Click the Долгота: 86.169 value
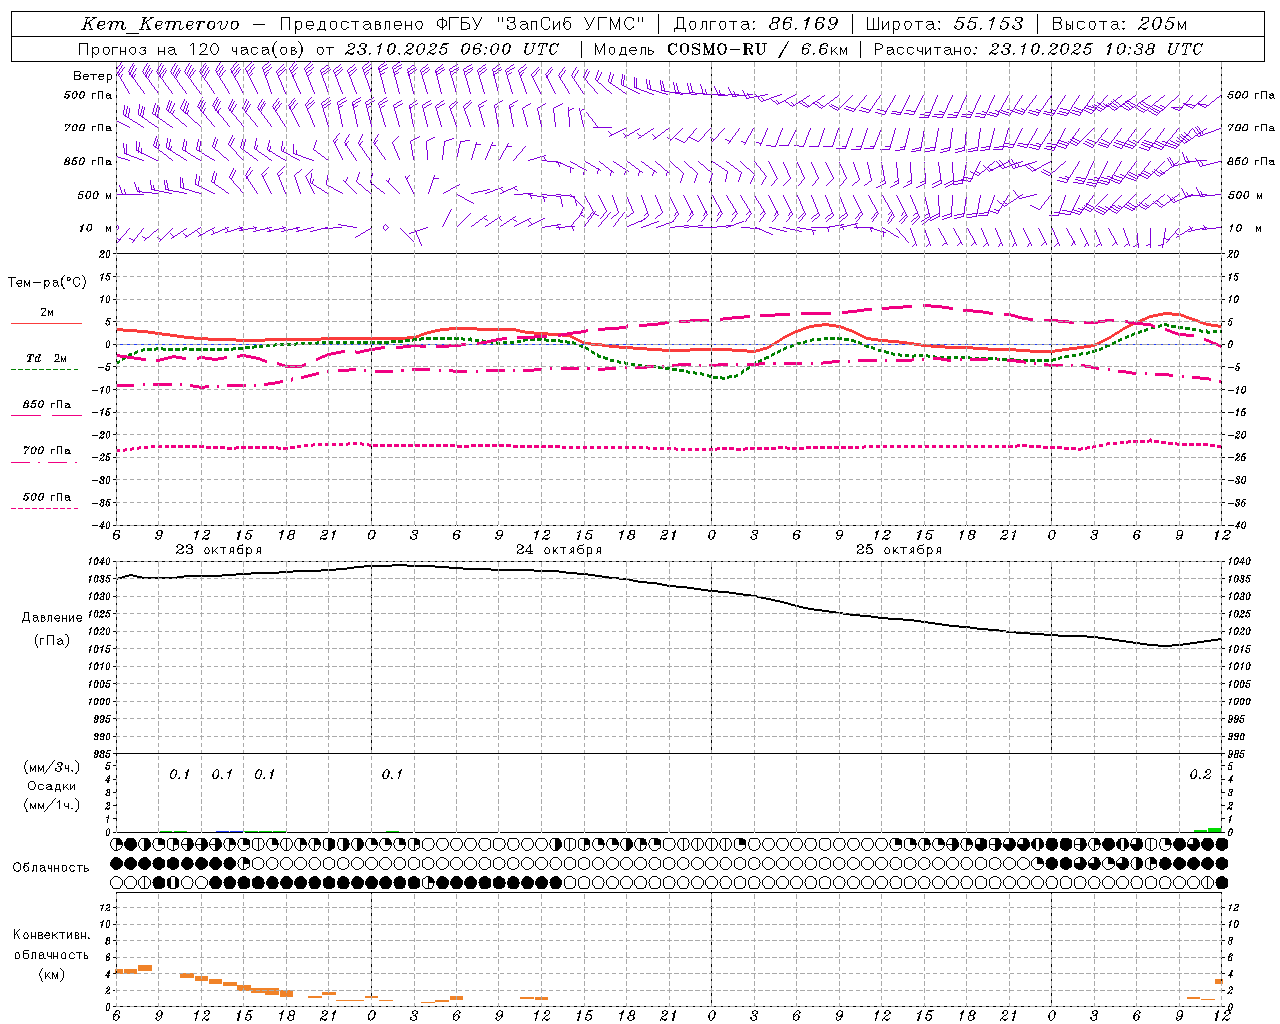The image size is (1280, 1024). tap(756, 24)
